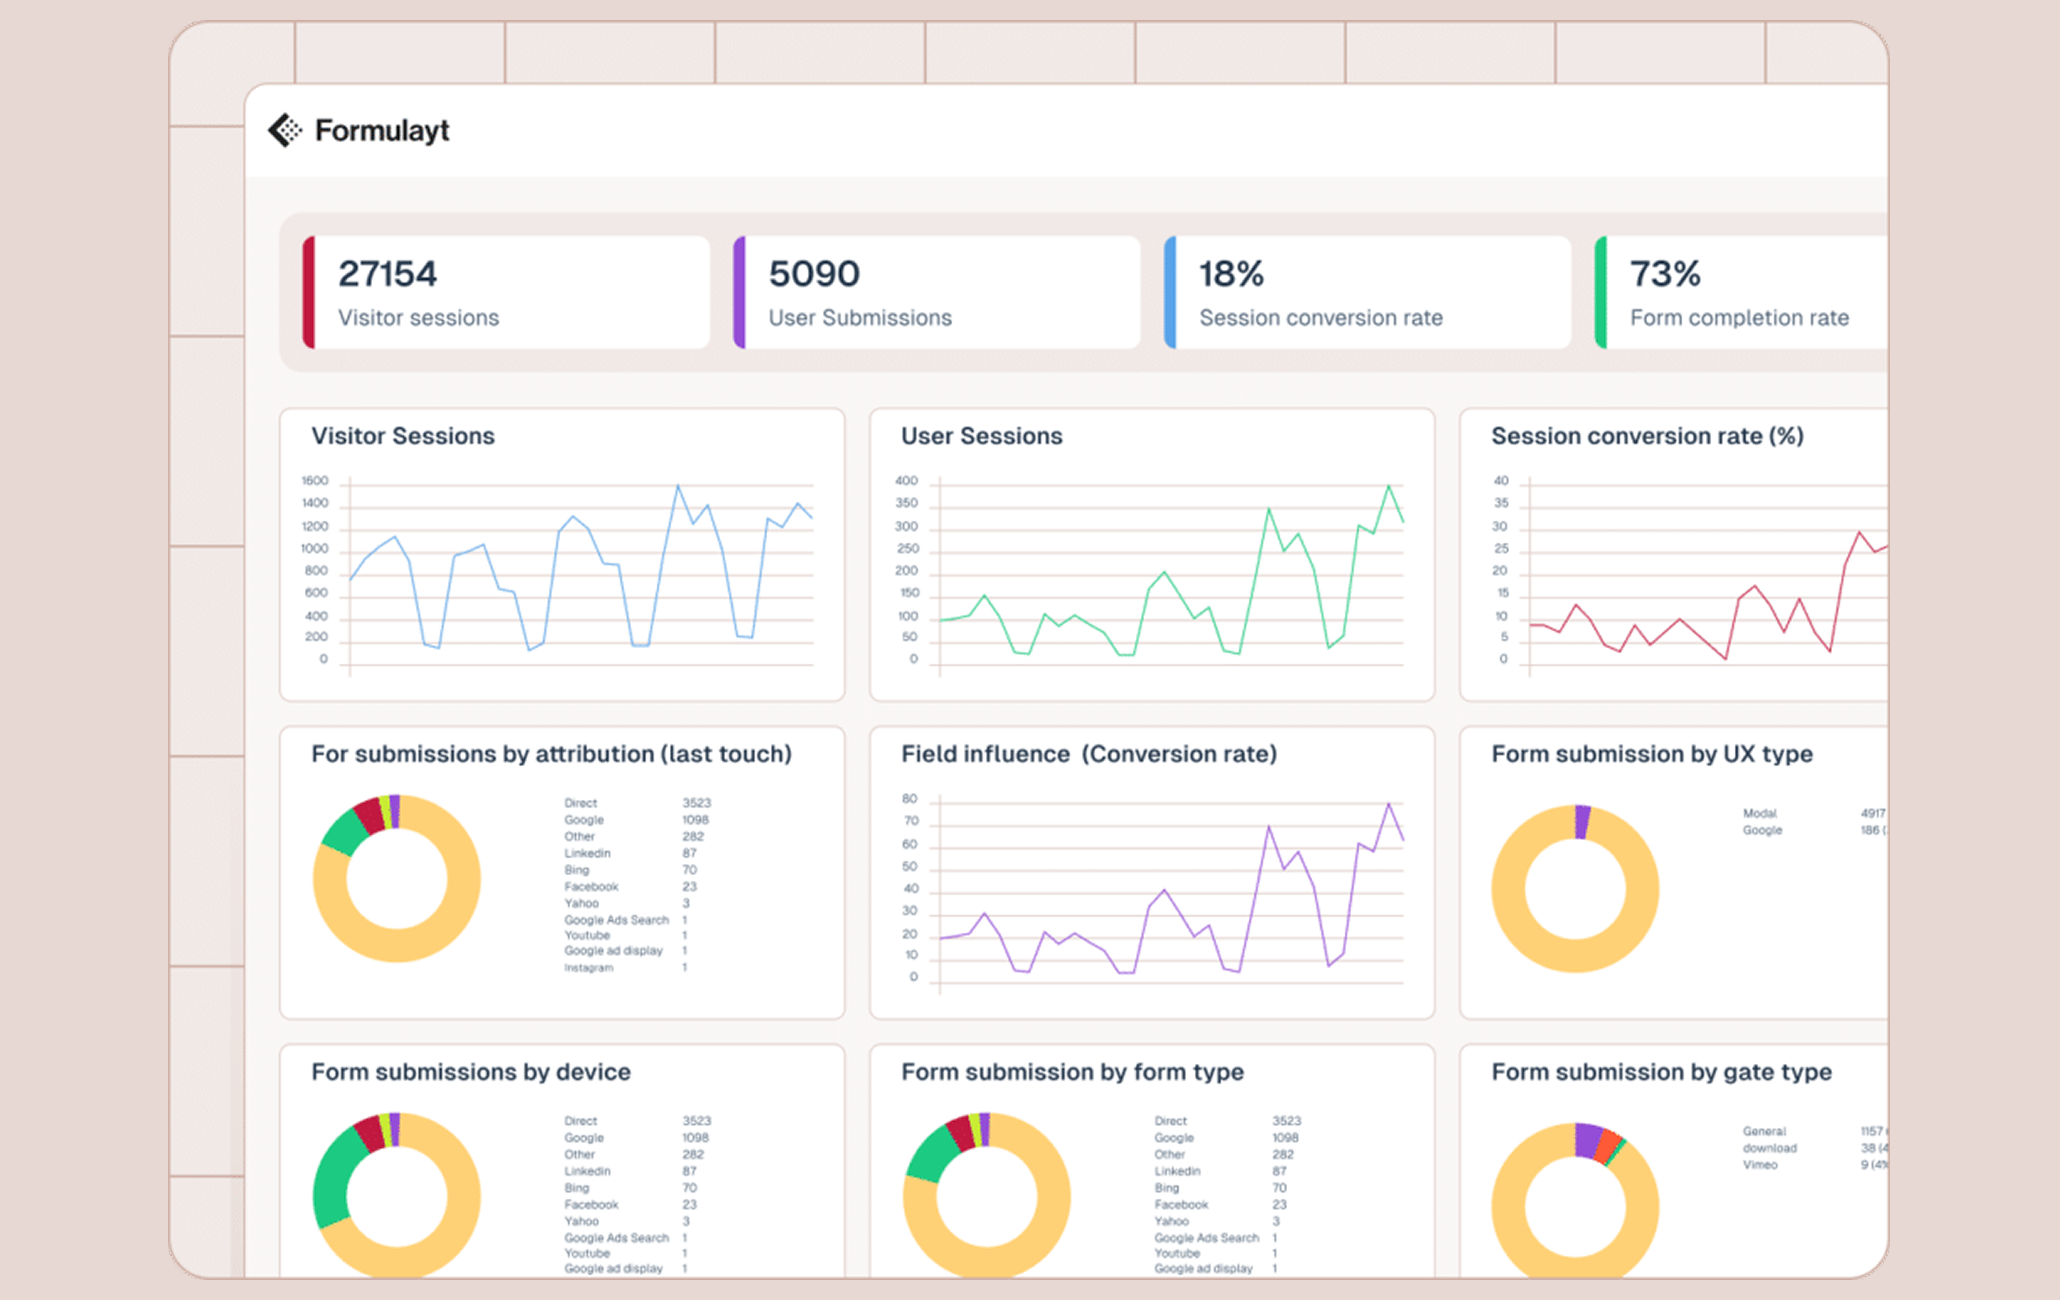The image size is (2060, 1300).
Task: Click the Session conversion rate red chart
Action: point(1705,573)
